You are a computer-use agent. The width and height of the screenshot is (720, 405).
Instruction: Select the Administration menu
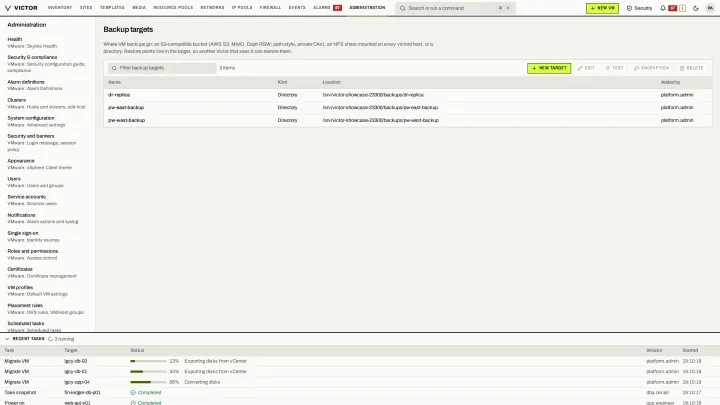[367, 8]
